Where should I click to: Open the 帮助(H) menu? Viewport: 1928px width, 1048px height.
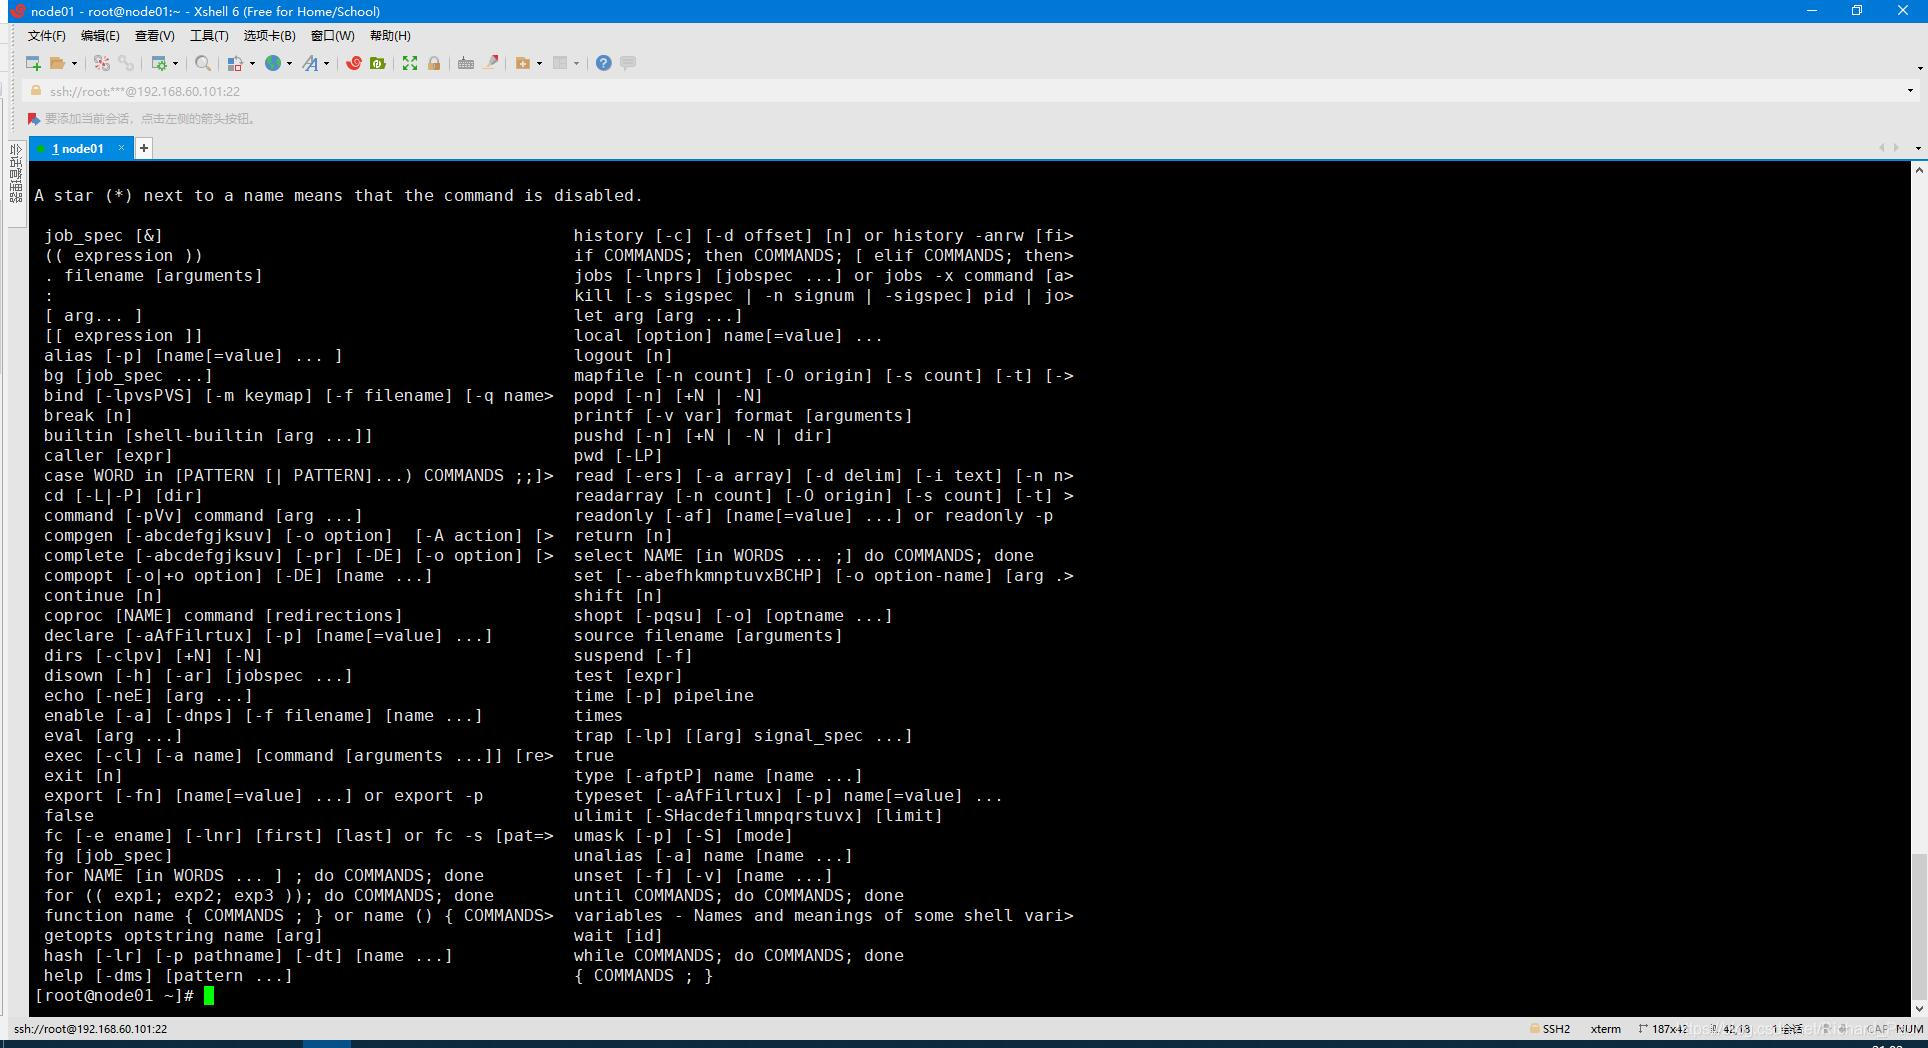click(390, 36)
